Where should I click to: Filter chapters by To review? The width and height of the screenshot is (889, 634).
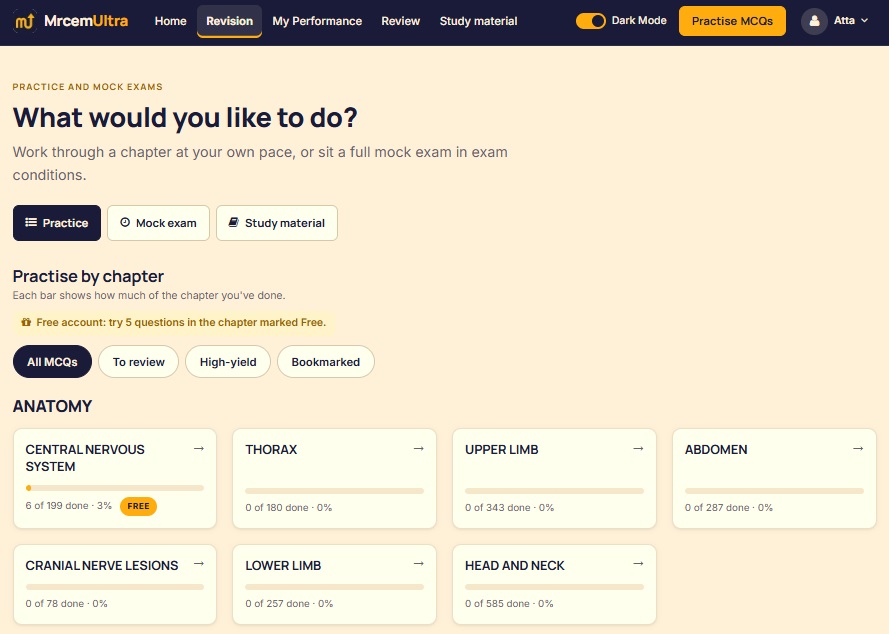point(138,362)
